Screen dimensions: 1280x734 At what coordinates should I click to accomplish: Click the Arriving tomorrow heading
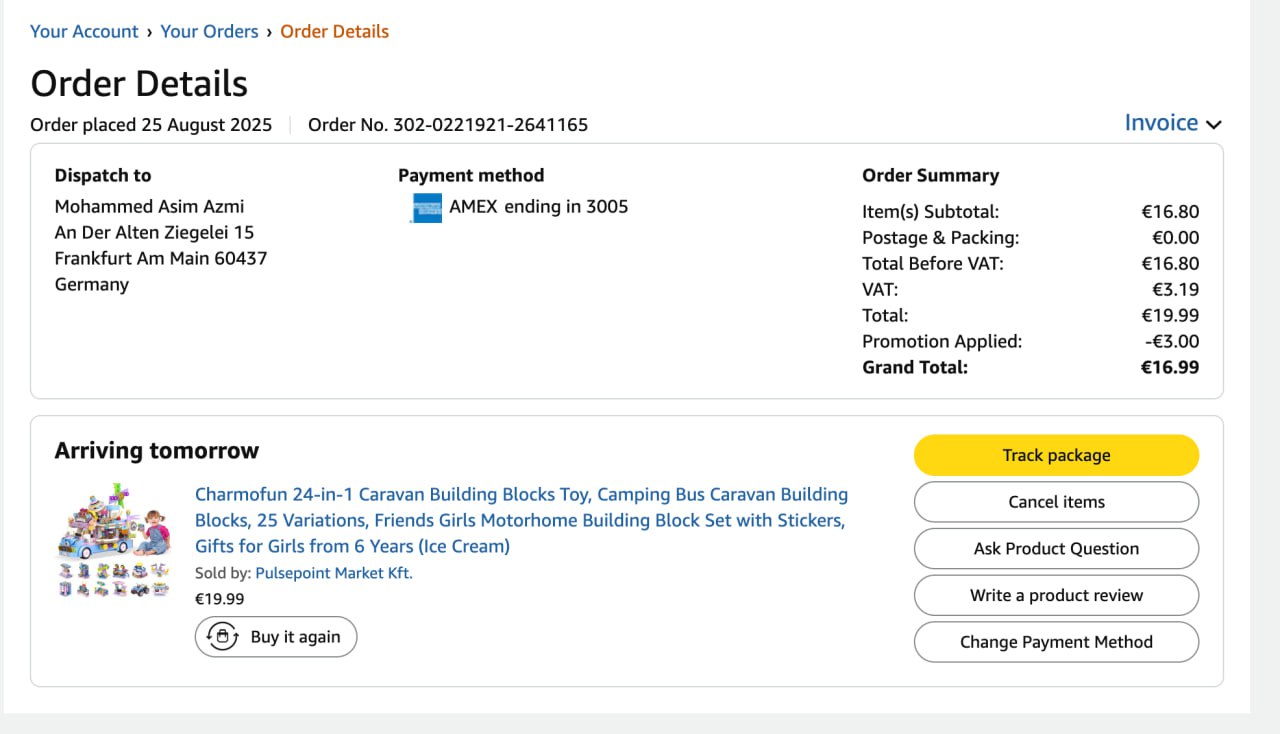(x=157, y=451)
